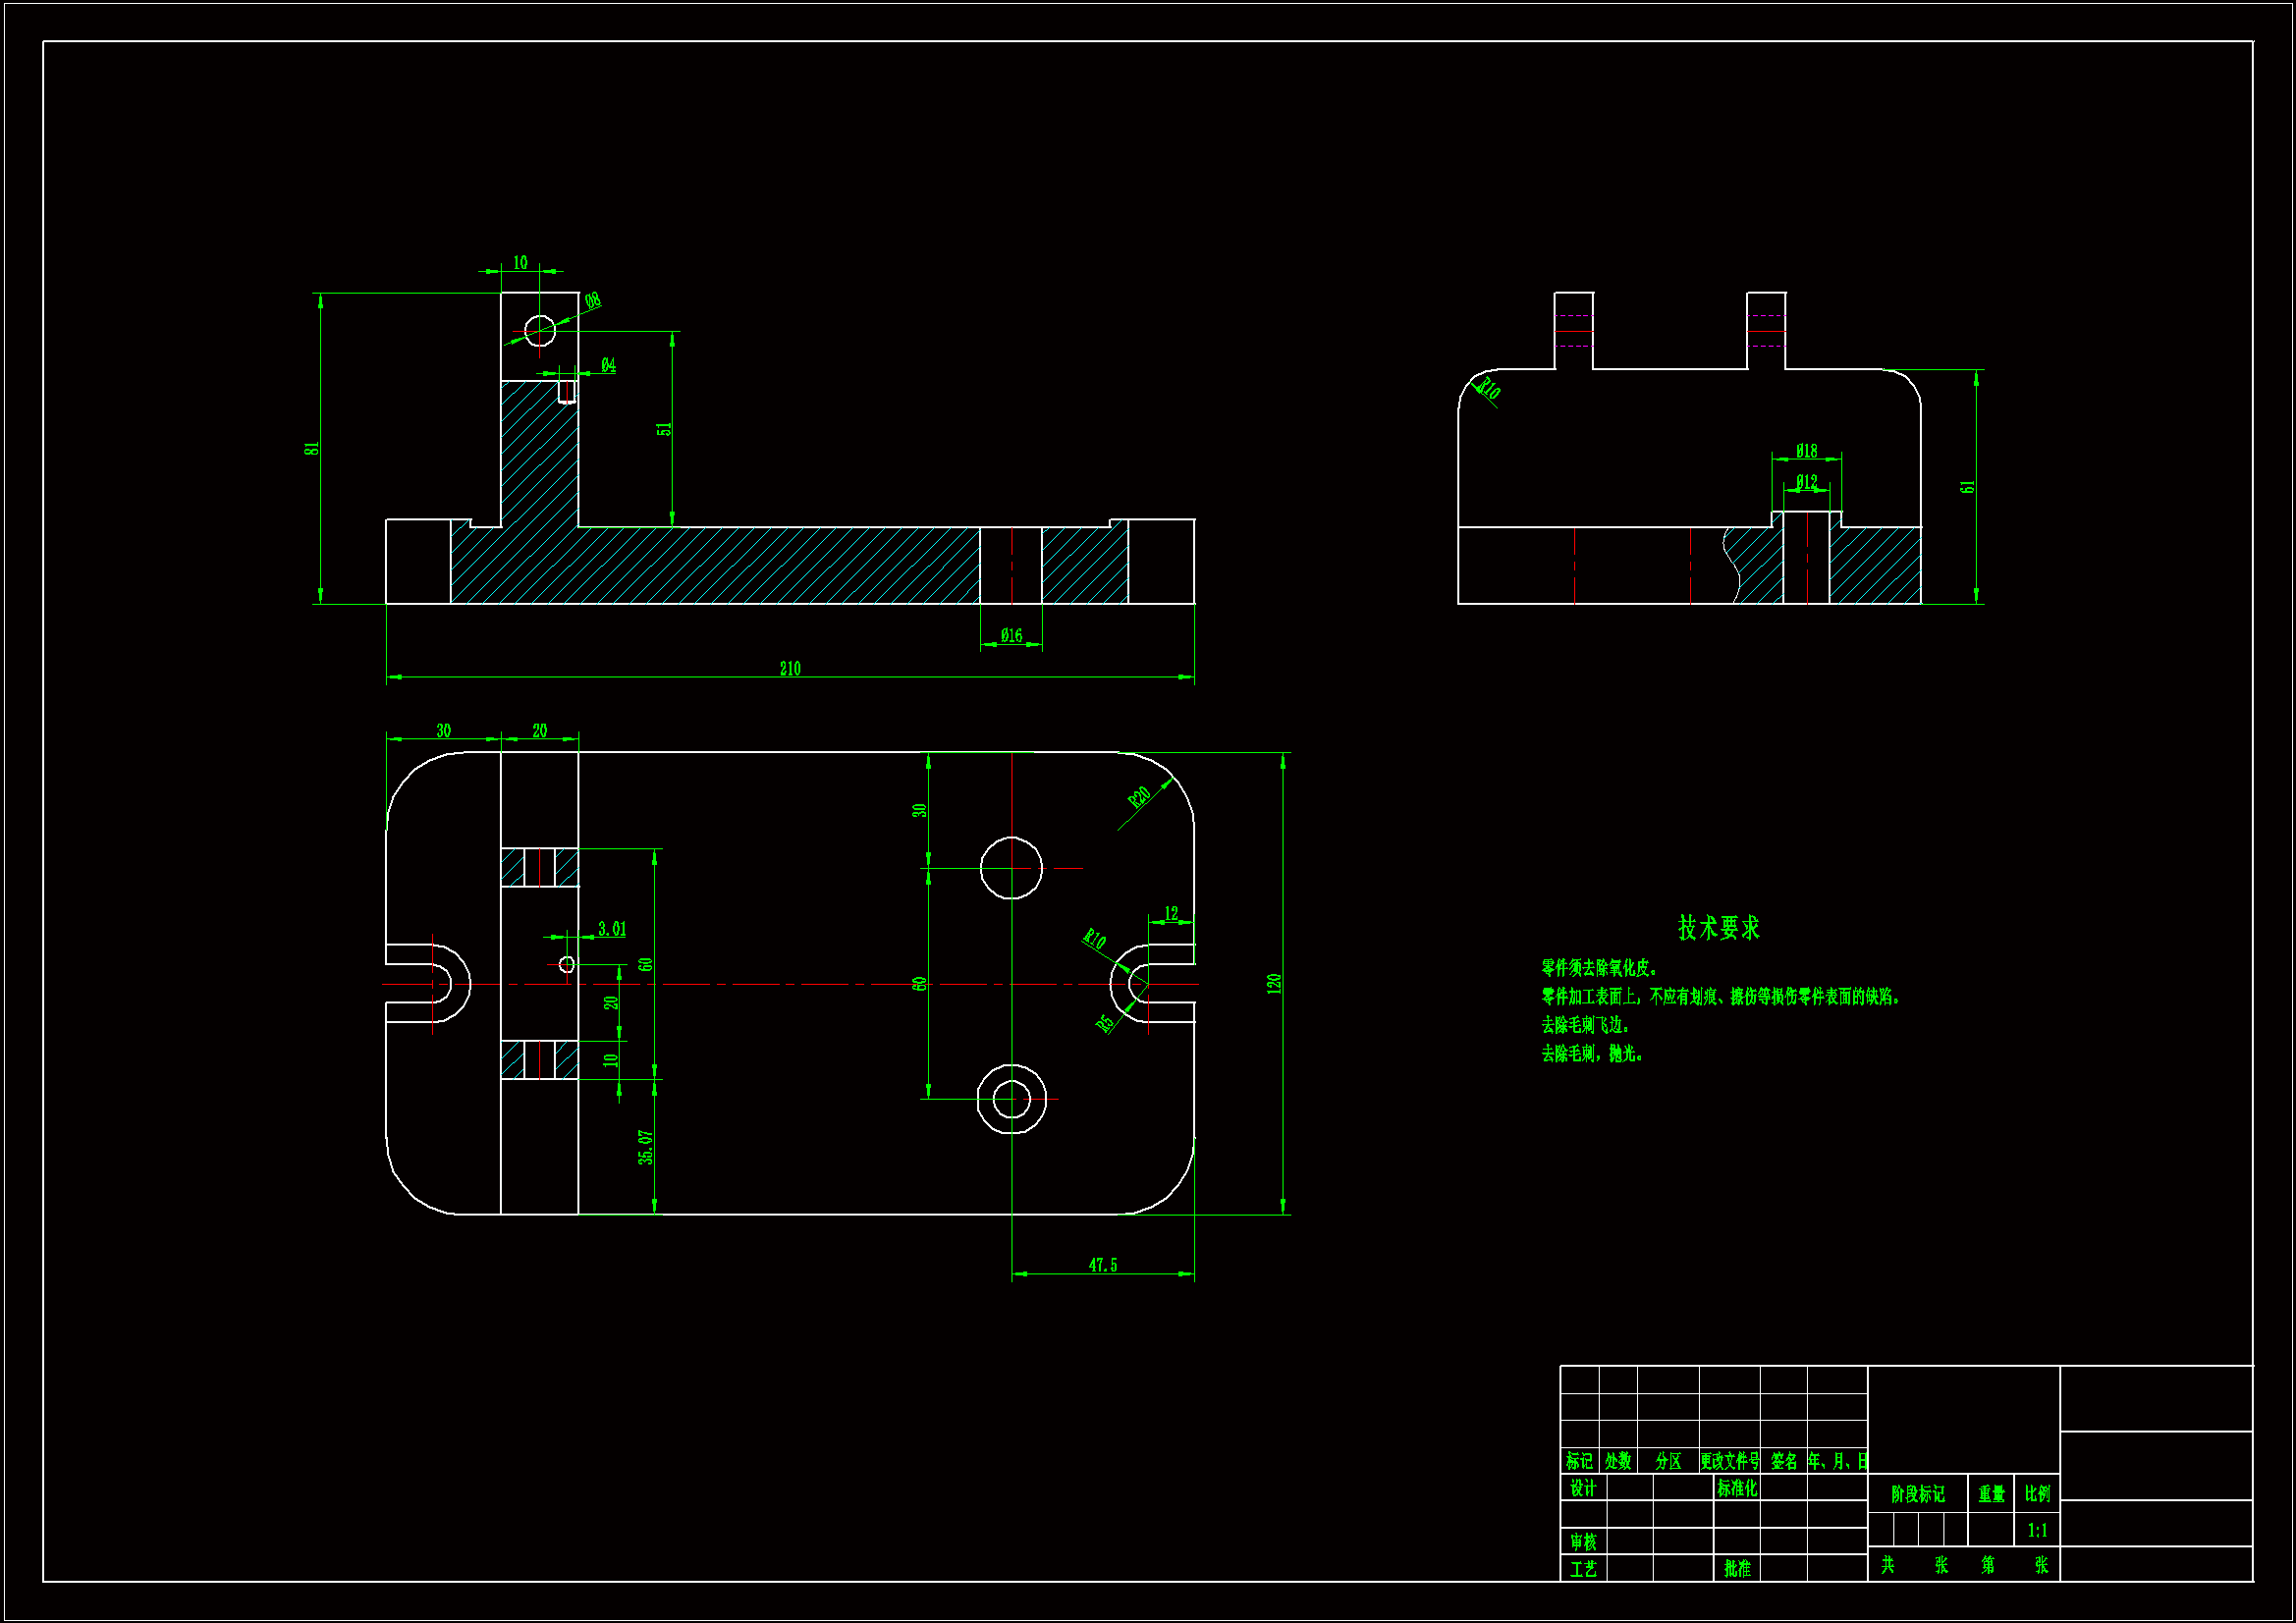Select the 3.01 small offset dimension
This screenshot has height=1623, width=2296.
[x=612, y=929]
